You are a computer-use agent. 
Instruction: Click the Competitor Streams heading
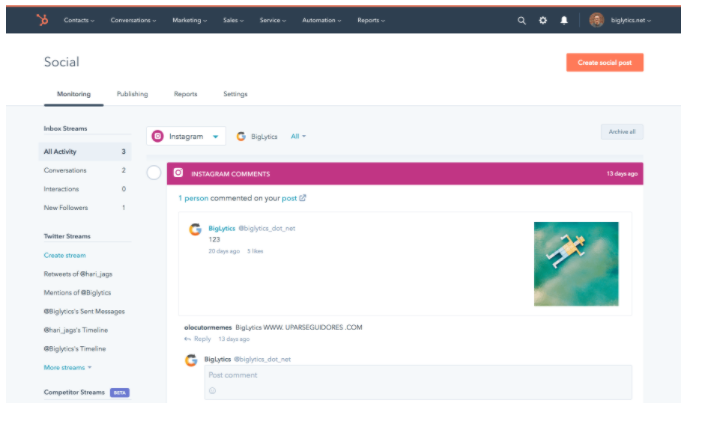pos(74,392)
